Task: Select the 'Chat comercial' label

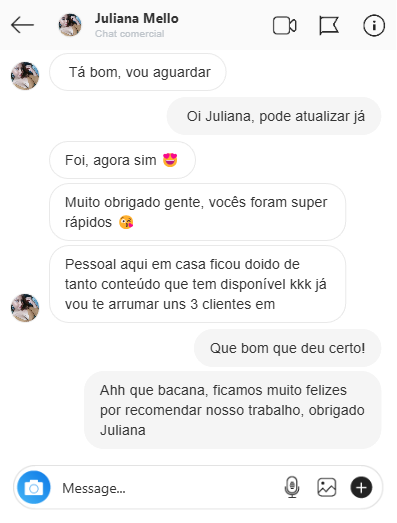Action: pos(129,34)
